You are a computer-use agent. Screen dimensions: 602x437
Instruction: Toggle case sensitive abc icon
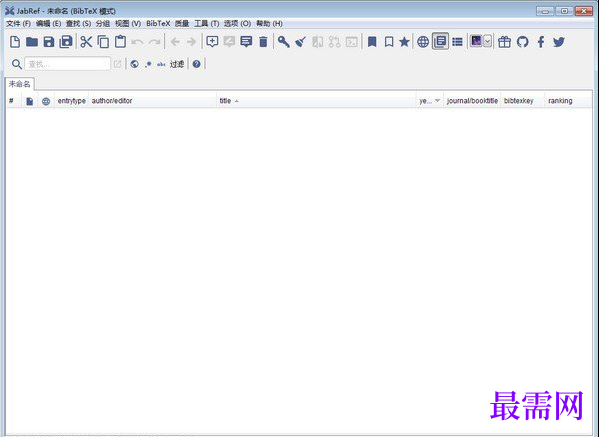[161, 65]
